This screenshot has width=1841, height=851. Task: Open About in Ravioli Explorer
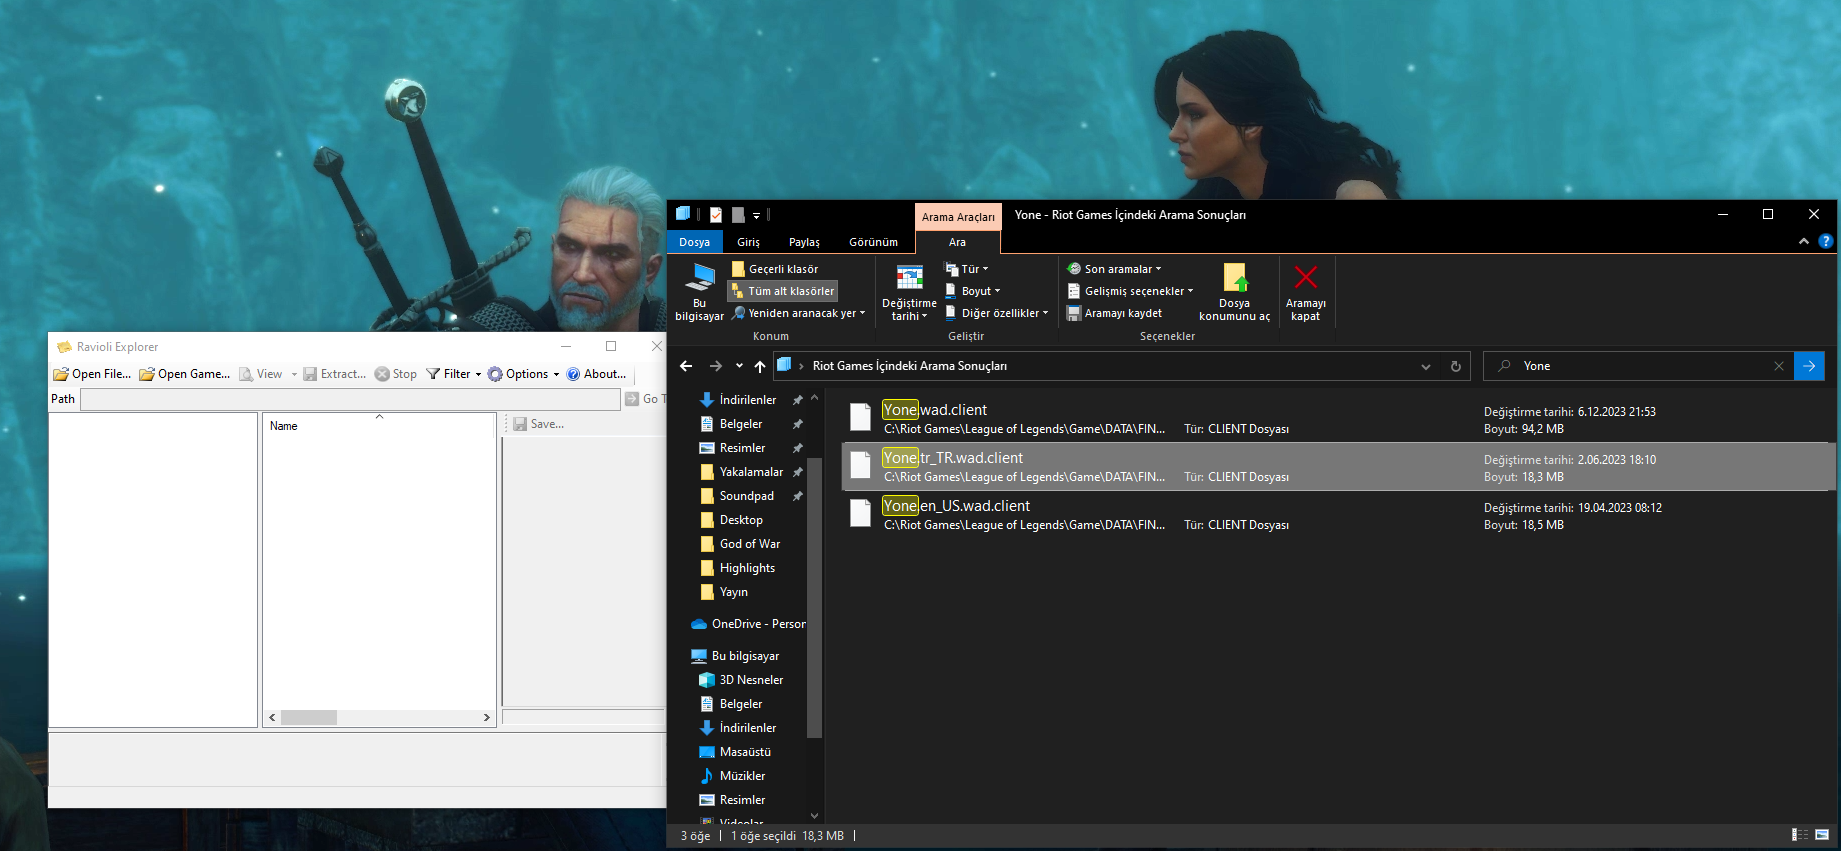pyautogui.click(x=596, y=374)
